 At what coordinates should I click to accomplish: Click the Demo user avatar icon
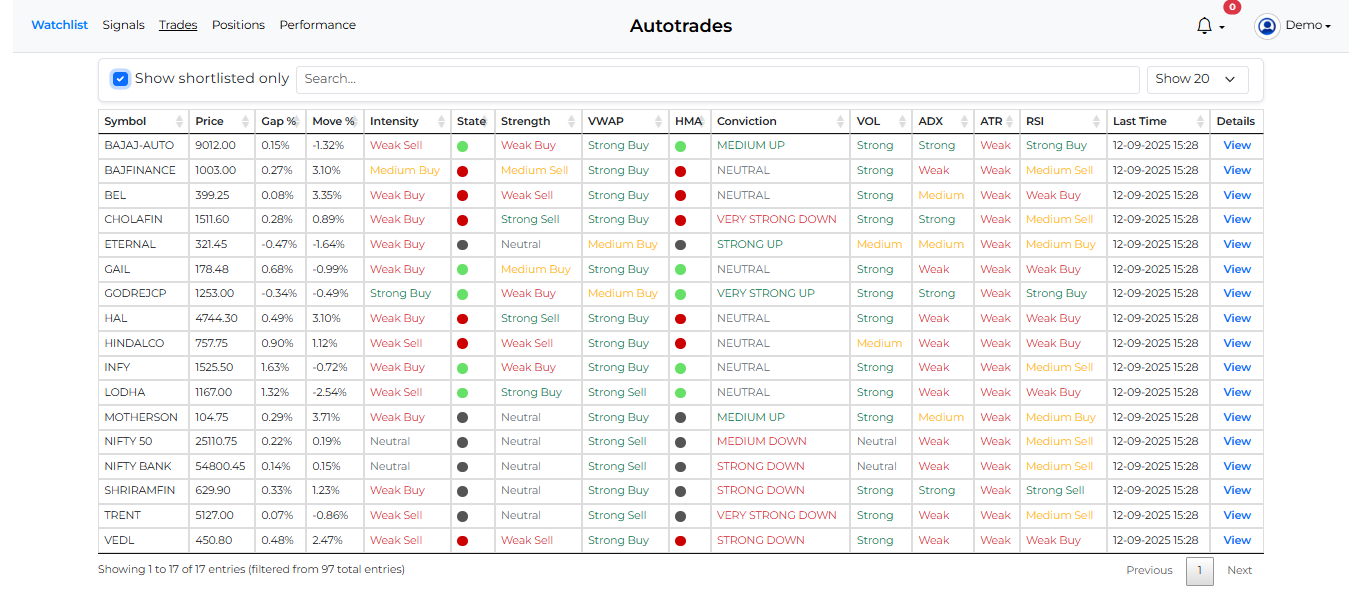click(x=1266, y=26)
